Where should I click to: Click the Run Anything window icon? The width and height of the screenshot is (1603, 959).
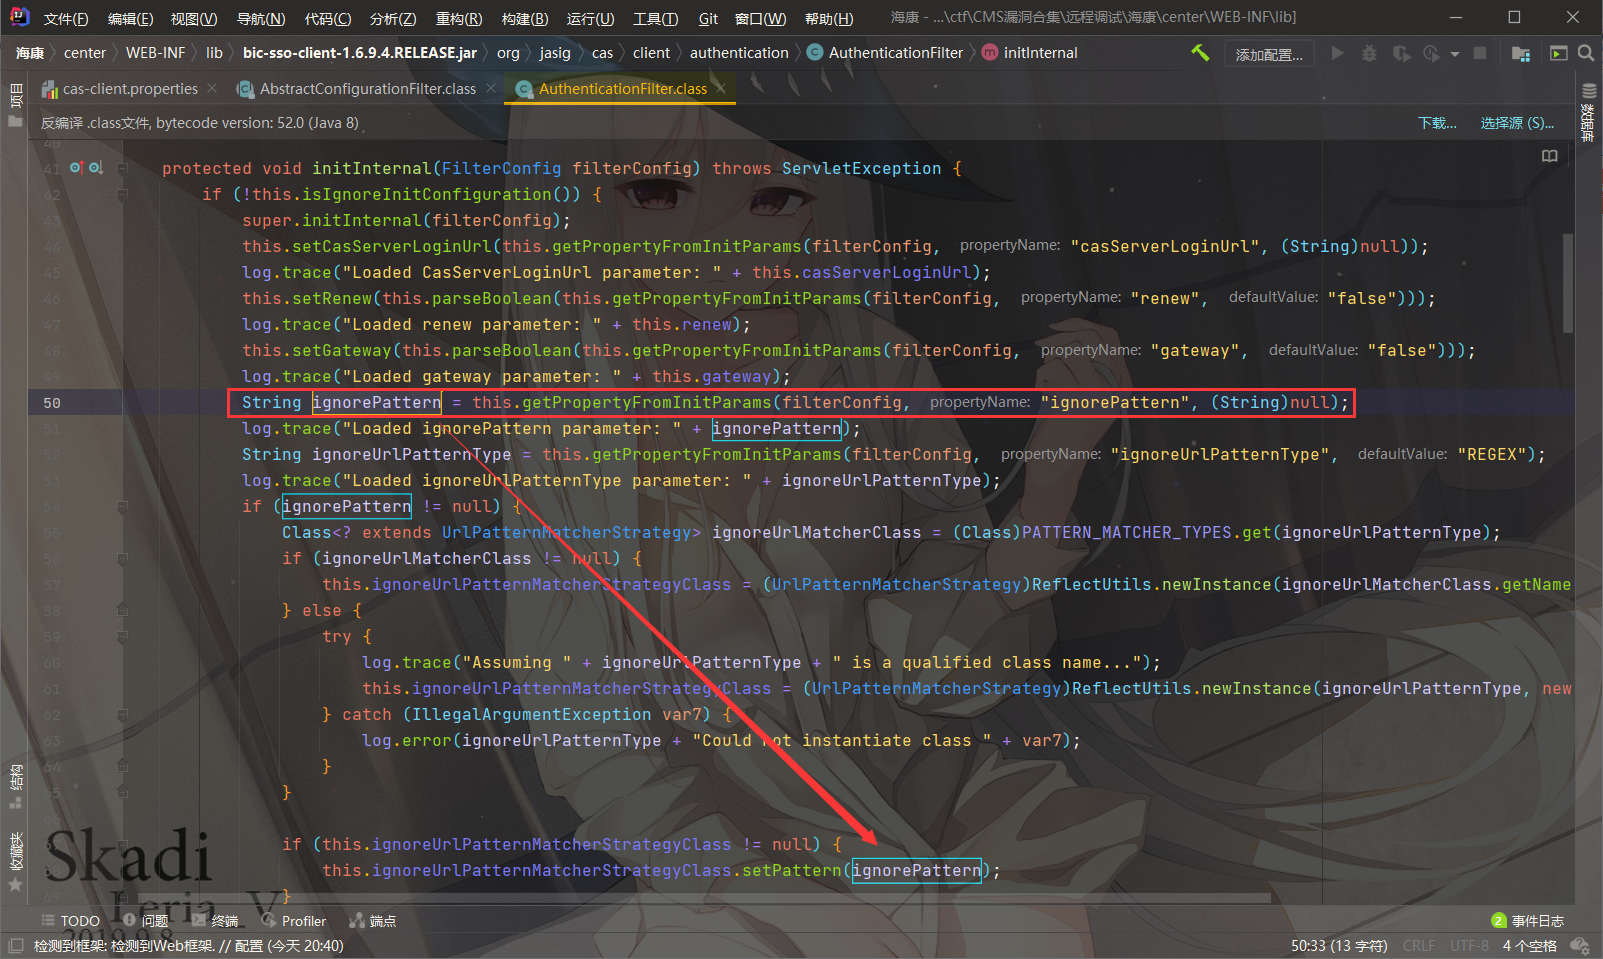[1558, 53]
